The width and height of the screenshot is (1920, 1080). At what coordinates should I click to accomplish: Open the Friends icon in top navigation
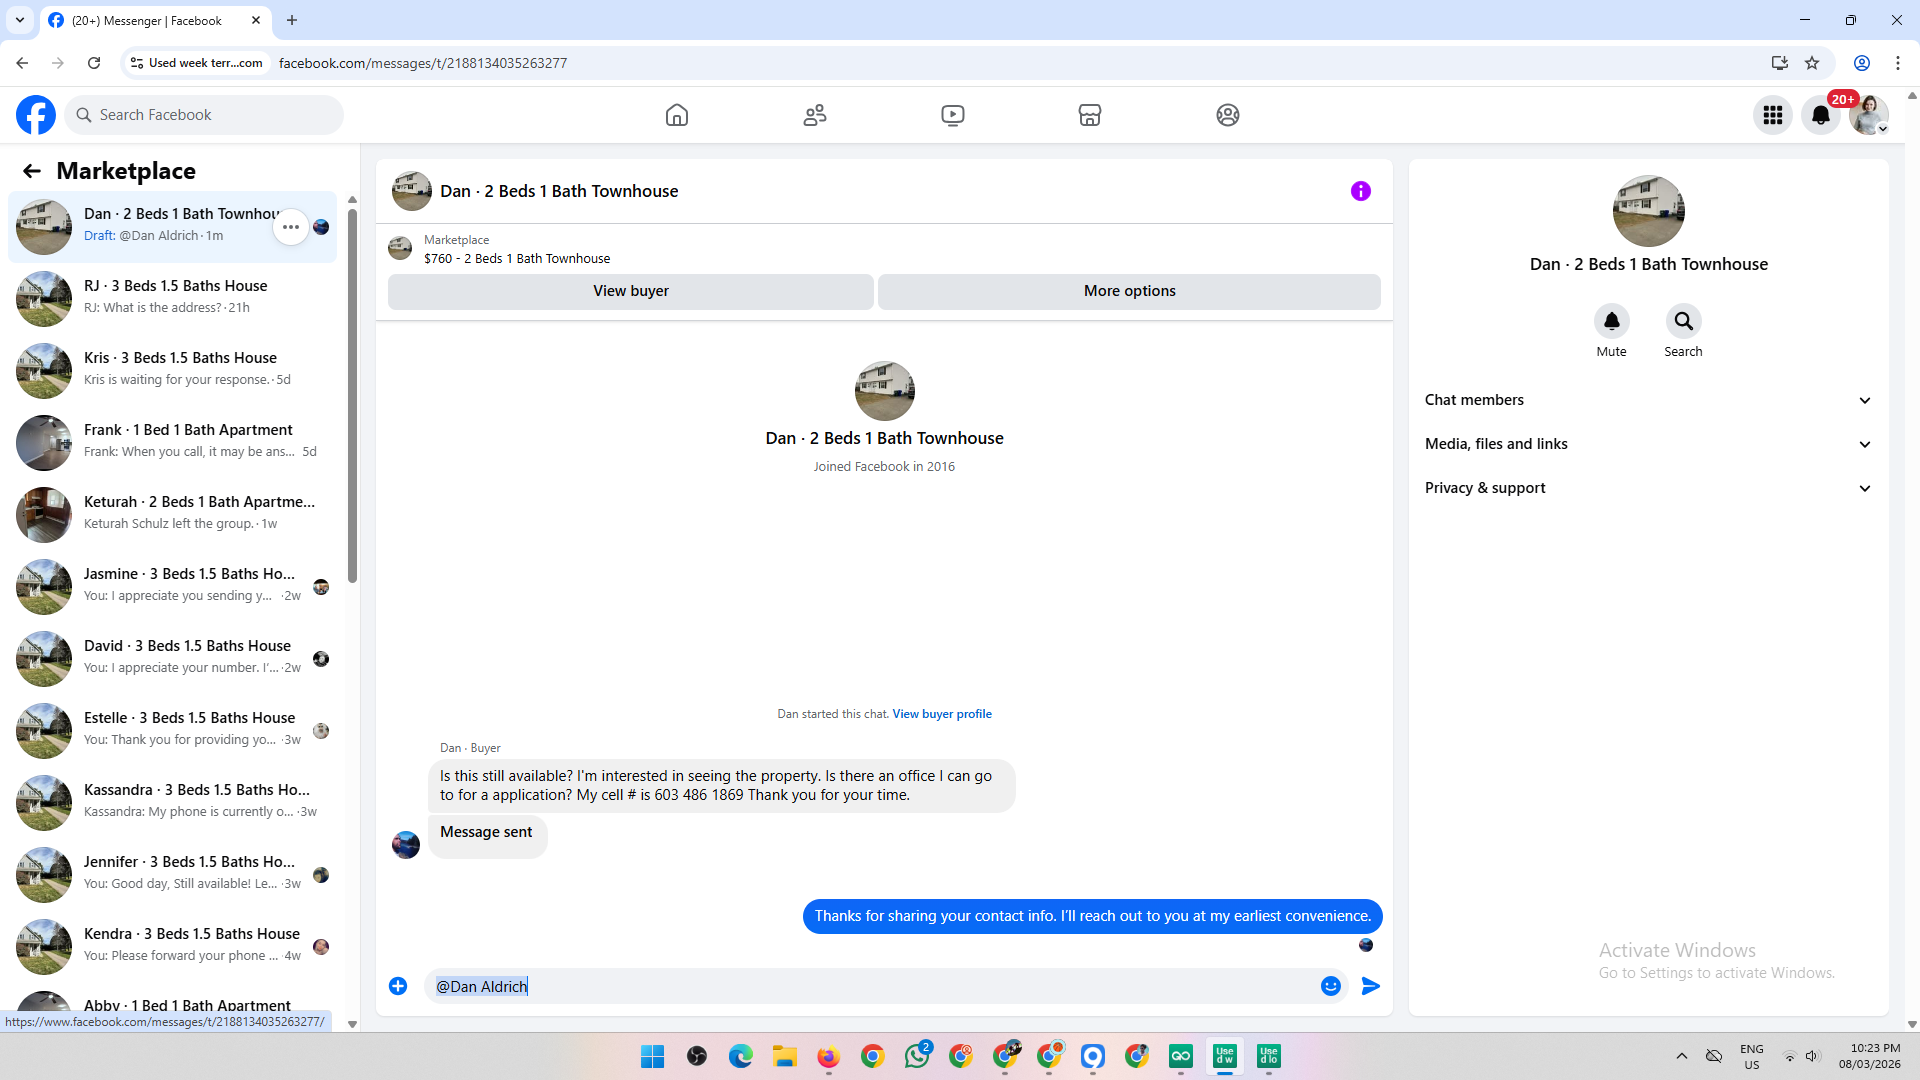pos(815,115)
